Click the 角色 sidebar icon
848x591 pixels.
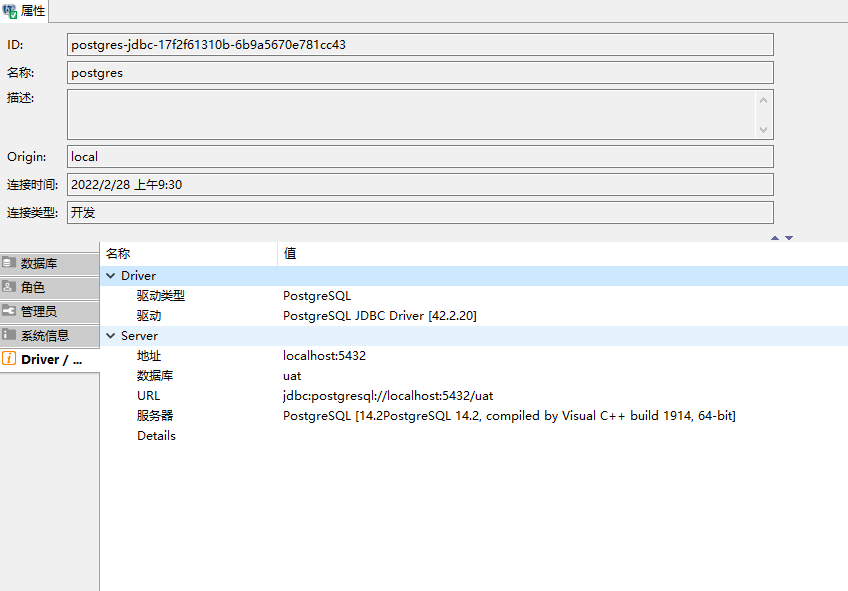tap(9, 287)
